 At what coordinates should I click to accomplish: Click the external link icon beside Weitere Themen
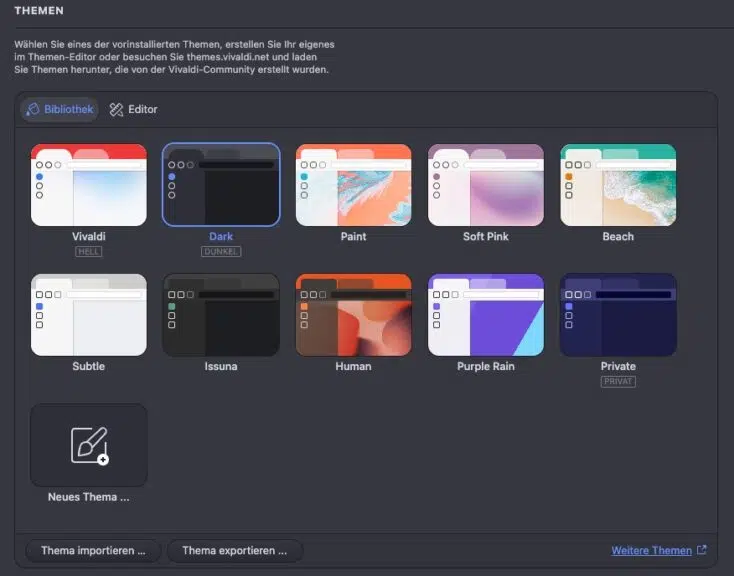[701, 550]
